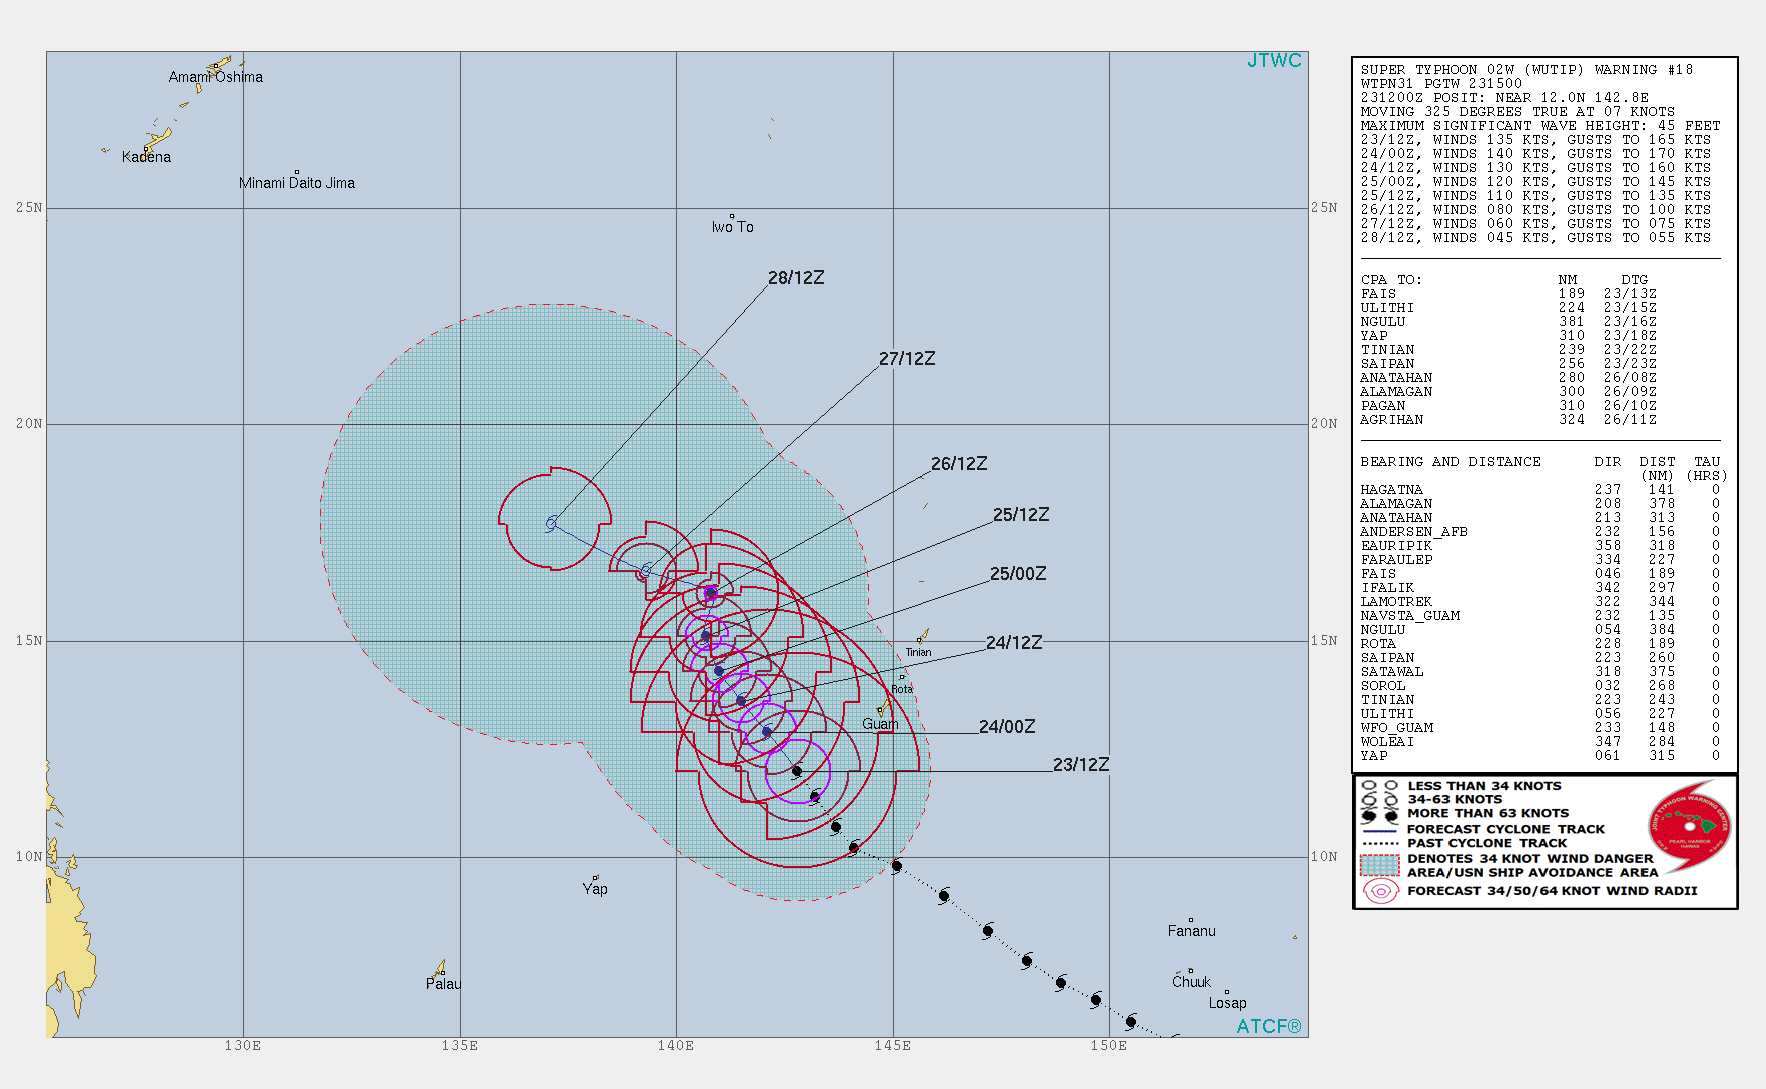Click the Rota place name on map

pyautogui.click(x=902, y=689)
